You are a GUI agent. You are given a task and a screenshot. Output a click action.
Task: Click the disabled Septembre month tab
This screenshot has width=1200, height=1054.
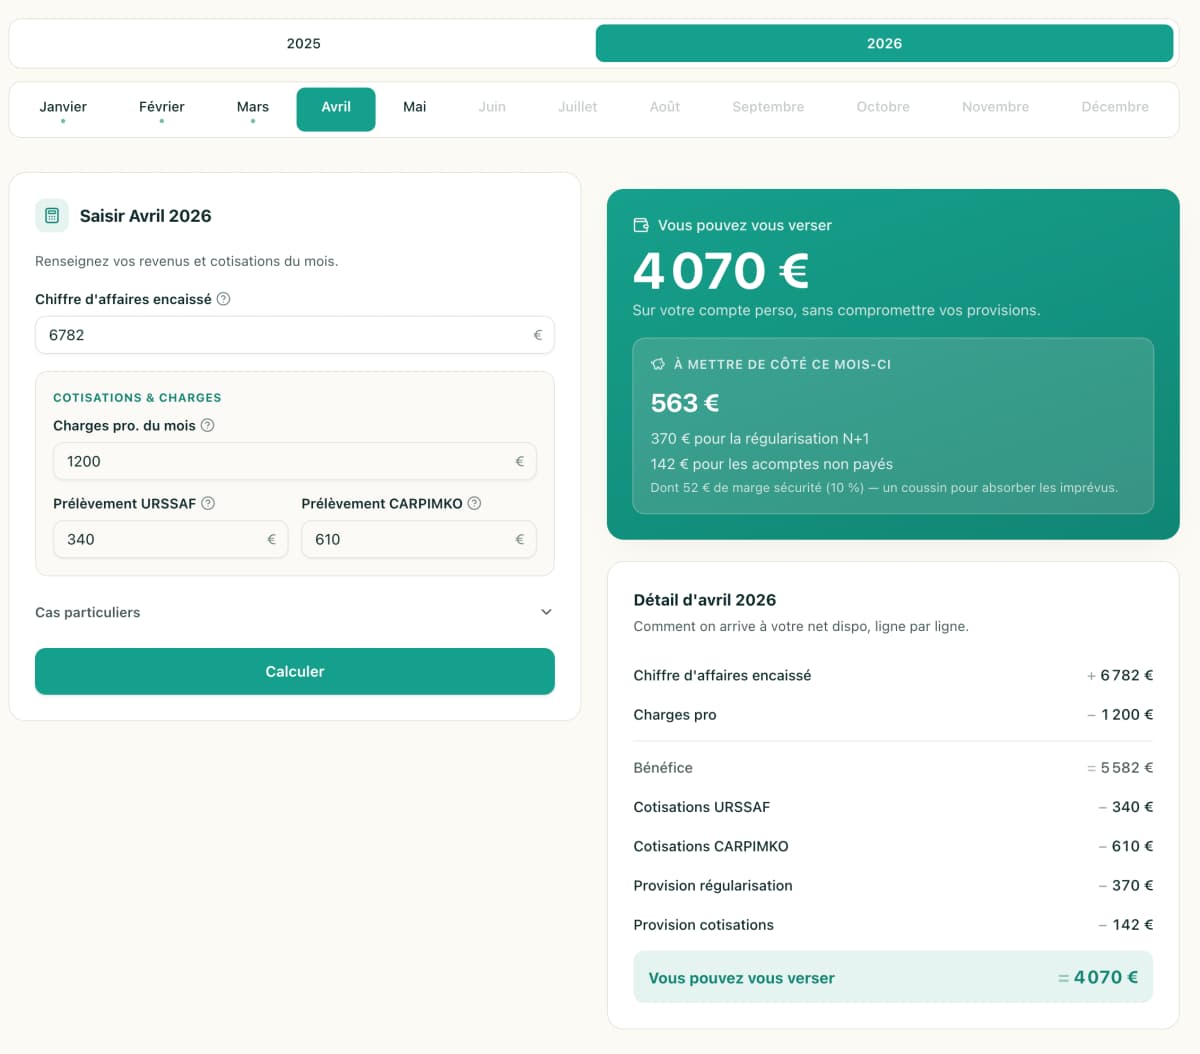tap(768, 109)
